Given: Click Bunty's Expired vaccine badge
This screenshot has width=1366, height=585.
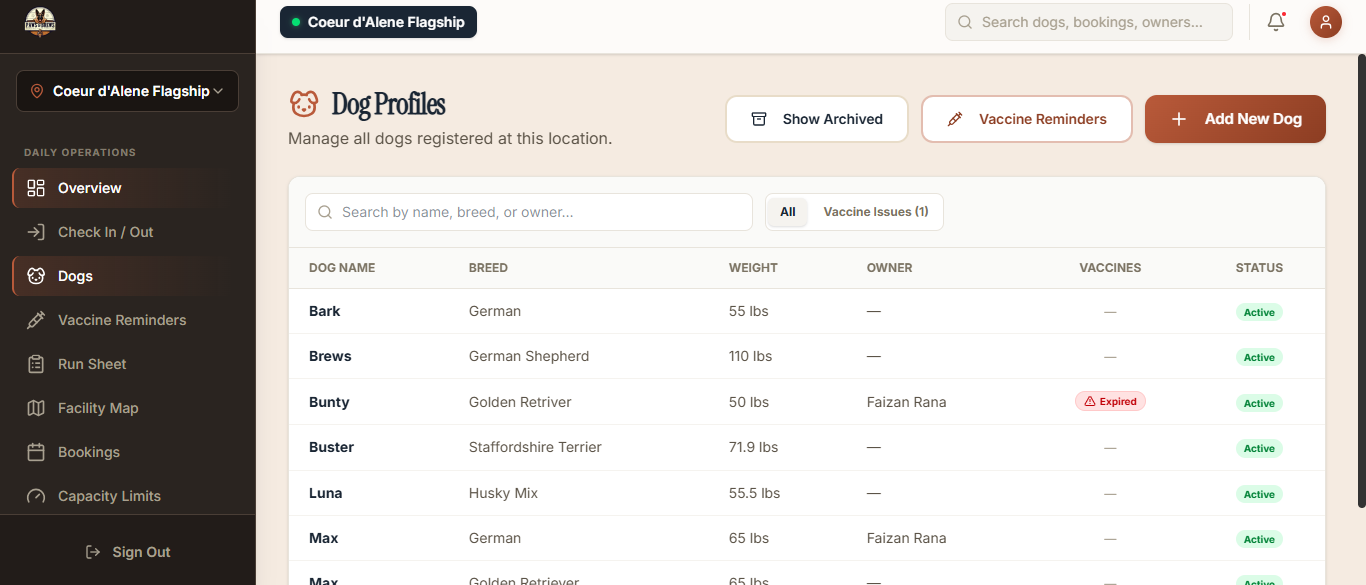Looking at the screenshot, I should (x=1110, y=400).
